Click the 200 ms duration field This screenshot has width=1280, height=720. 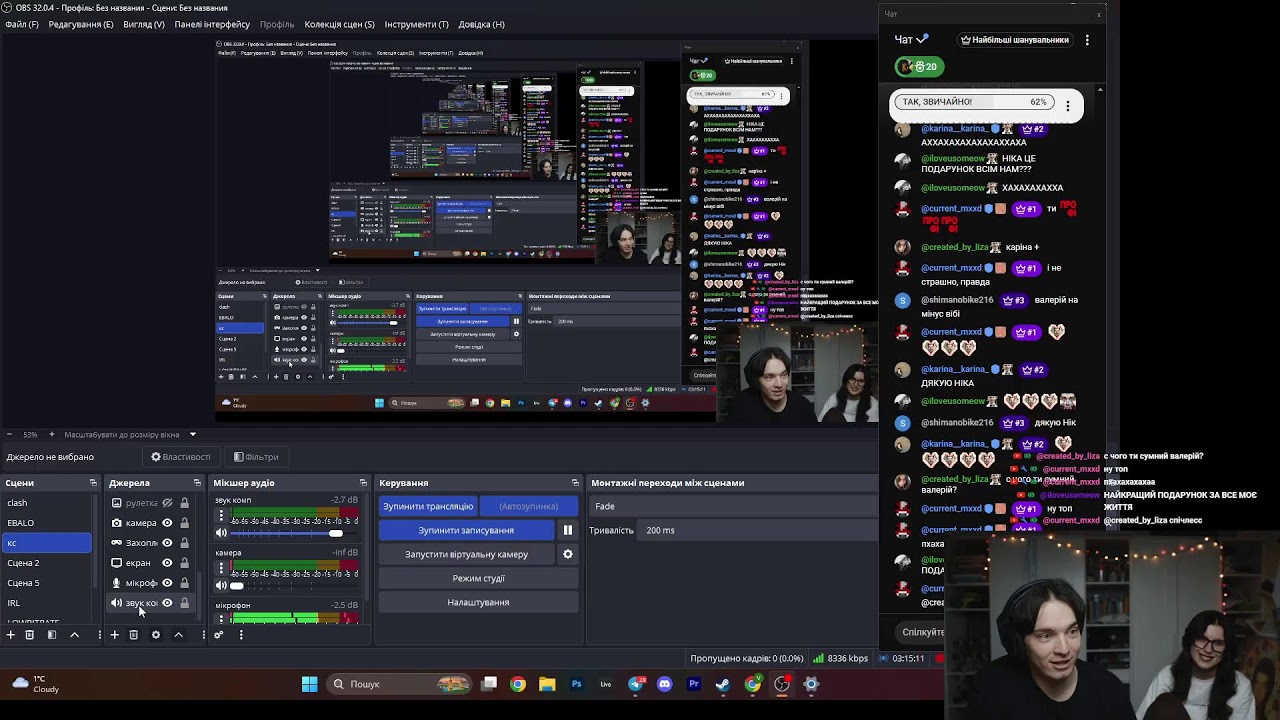(x=756, y=530)
